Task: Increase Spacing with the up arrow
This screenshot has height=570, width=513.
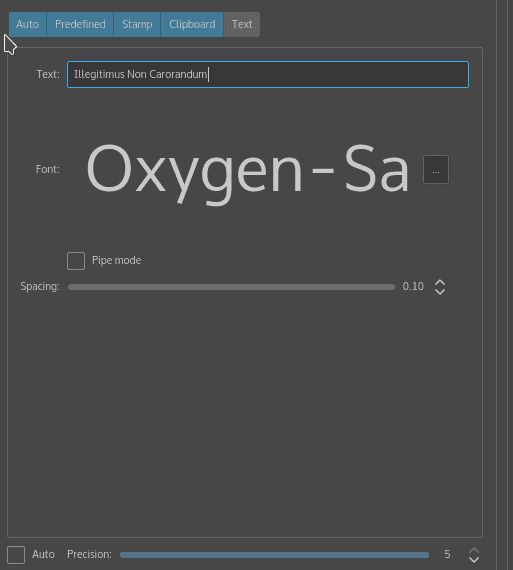Action: pyautogui.click(x=440, y=282)
